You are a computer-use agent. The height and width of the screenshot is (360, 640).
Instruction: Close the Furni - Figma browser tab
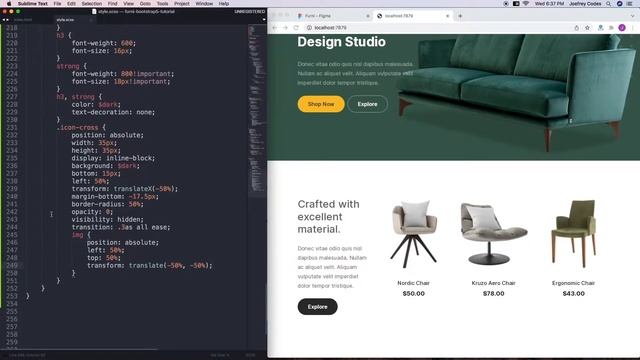point(368,16)
